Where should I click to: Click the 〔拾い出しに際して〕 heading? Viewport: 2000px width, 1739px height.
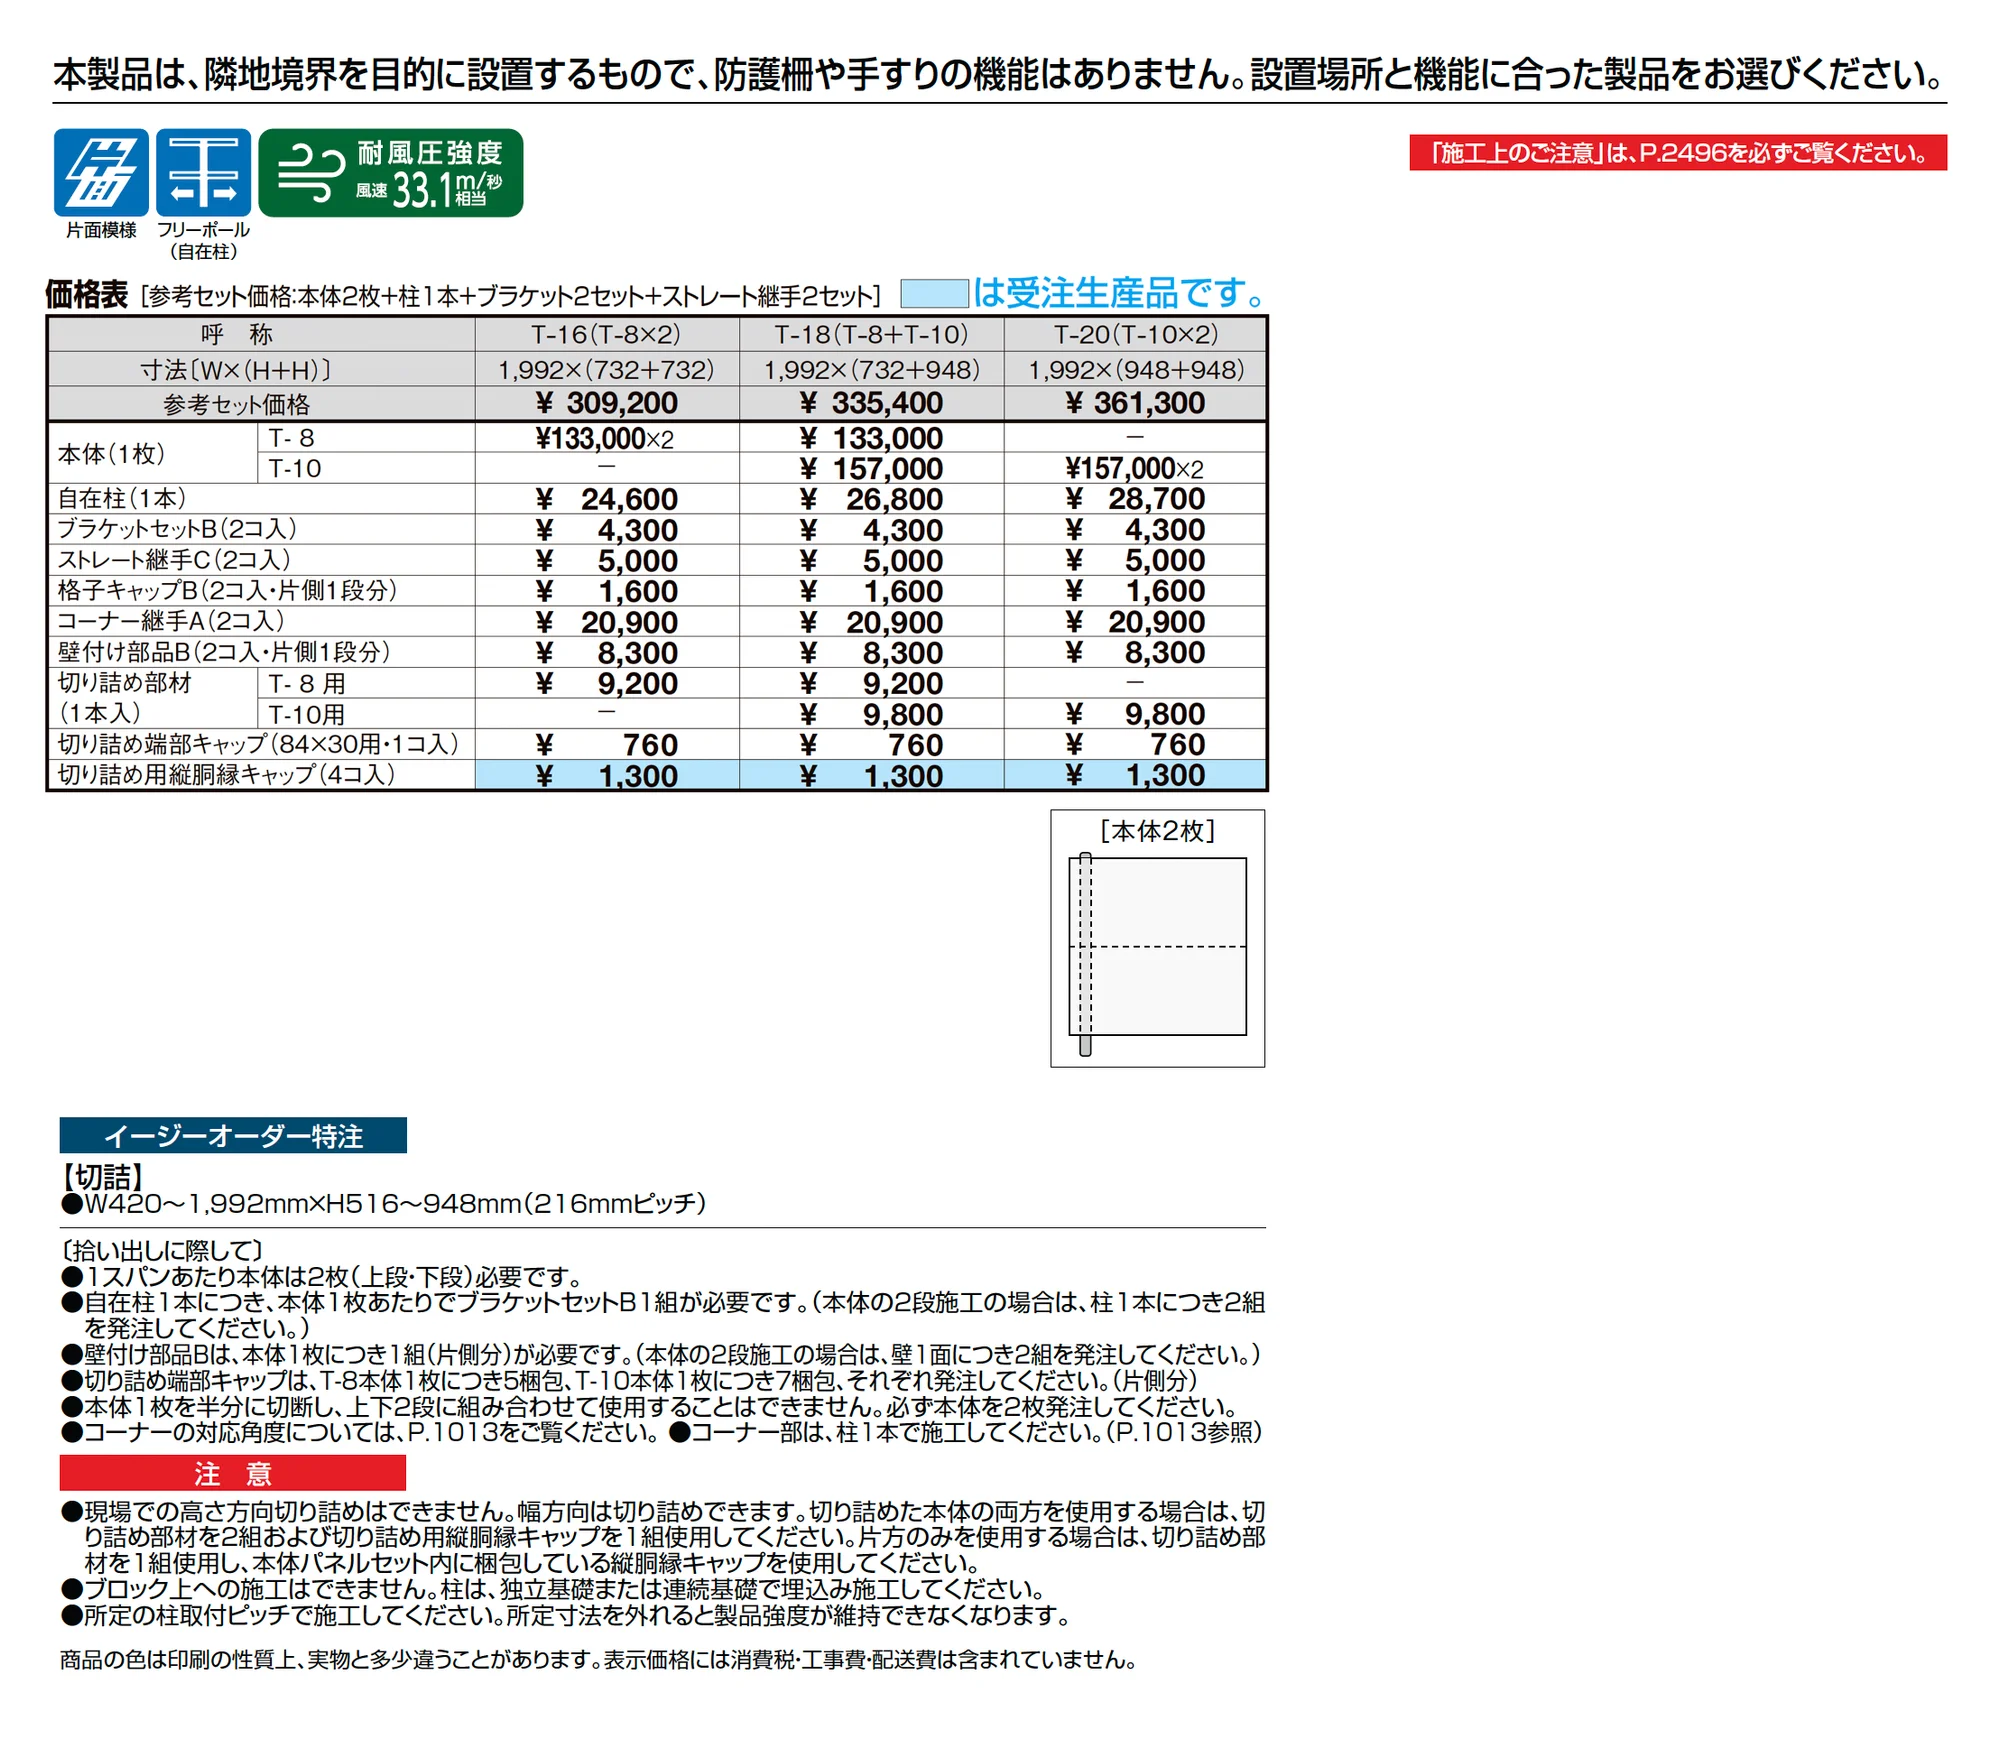point(162,1250)
